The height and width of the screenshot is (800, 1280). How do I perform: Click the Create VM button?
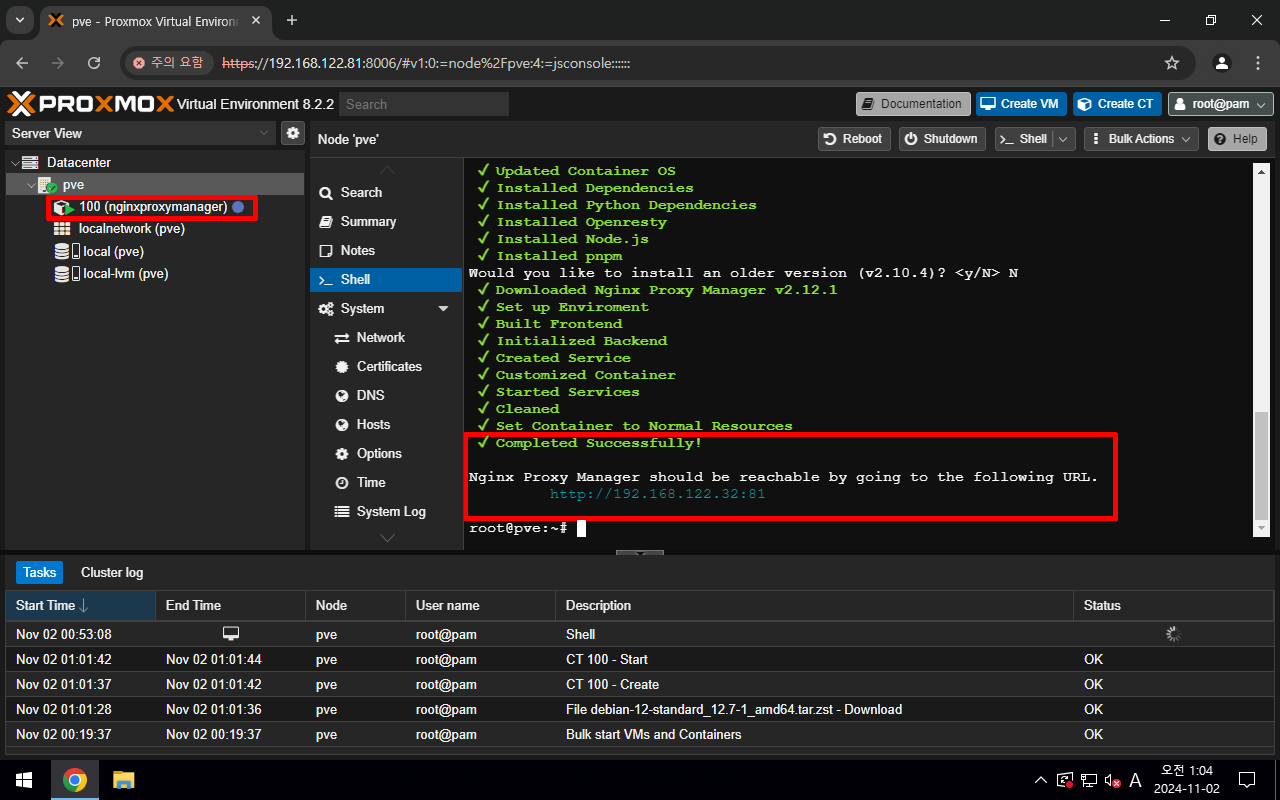point(1018,104)
